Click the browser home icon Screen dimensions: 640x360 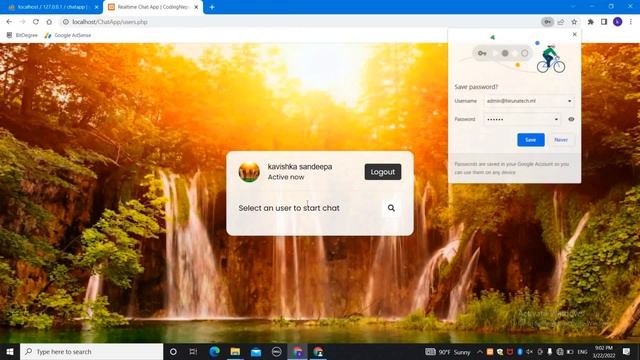(49, 22)
